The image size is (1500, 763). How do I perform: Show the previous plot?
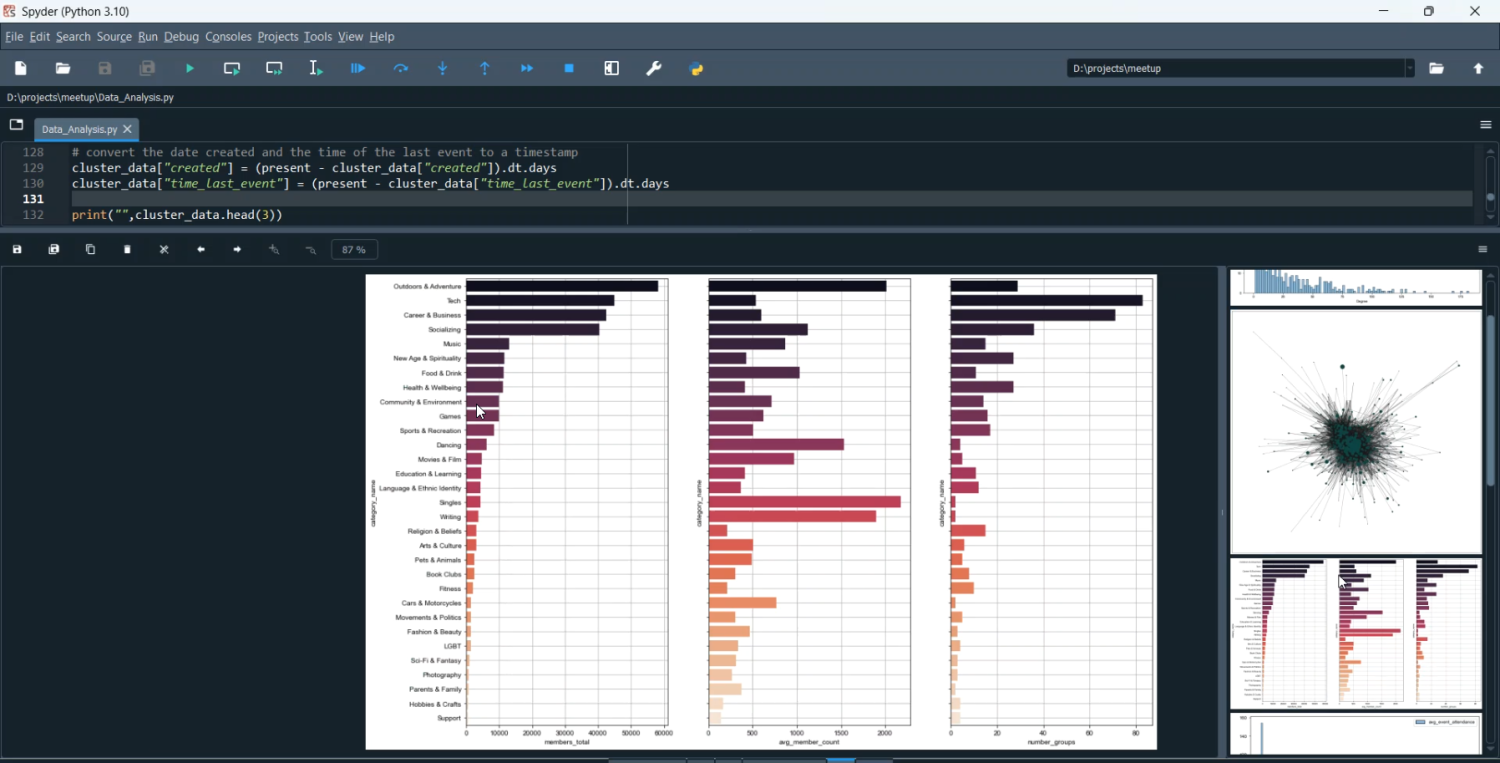pyautogui.click(x=201, y=250)
